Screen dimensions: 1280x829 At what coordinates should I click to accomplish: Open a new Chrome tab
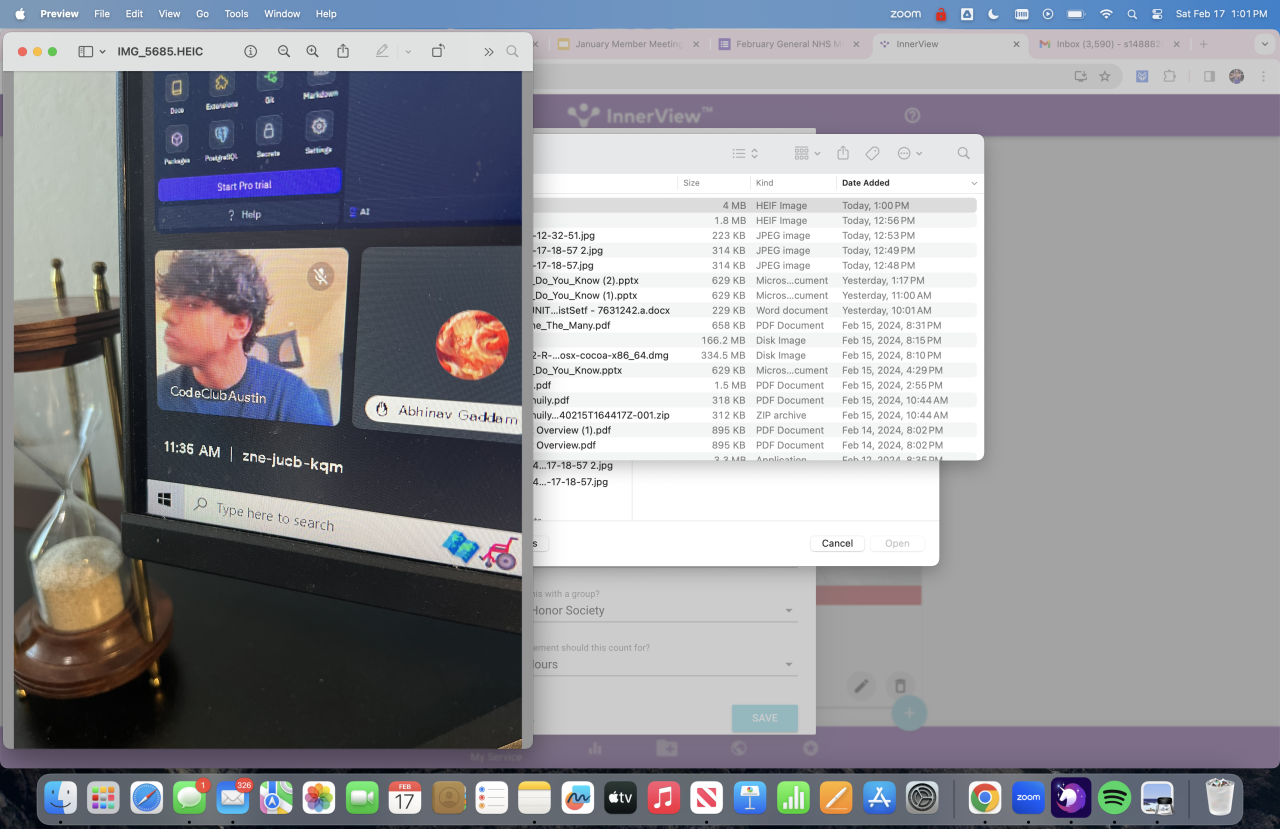click(x=1203, y=44)
